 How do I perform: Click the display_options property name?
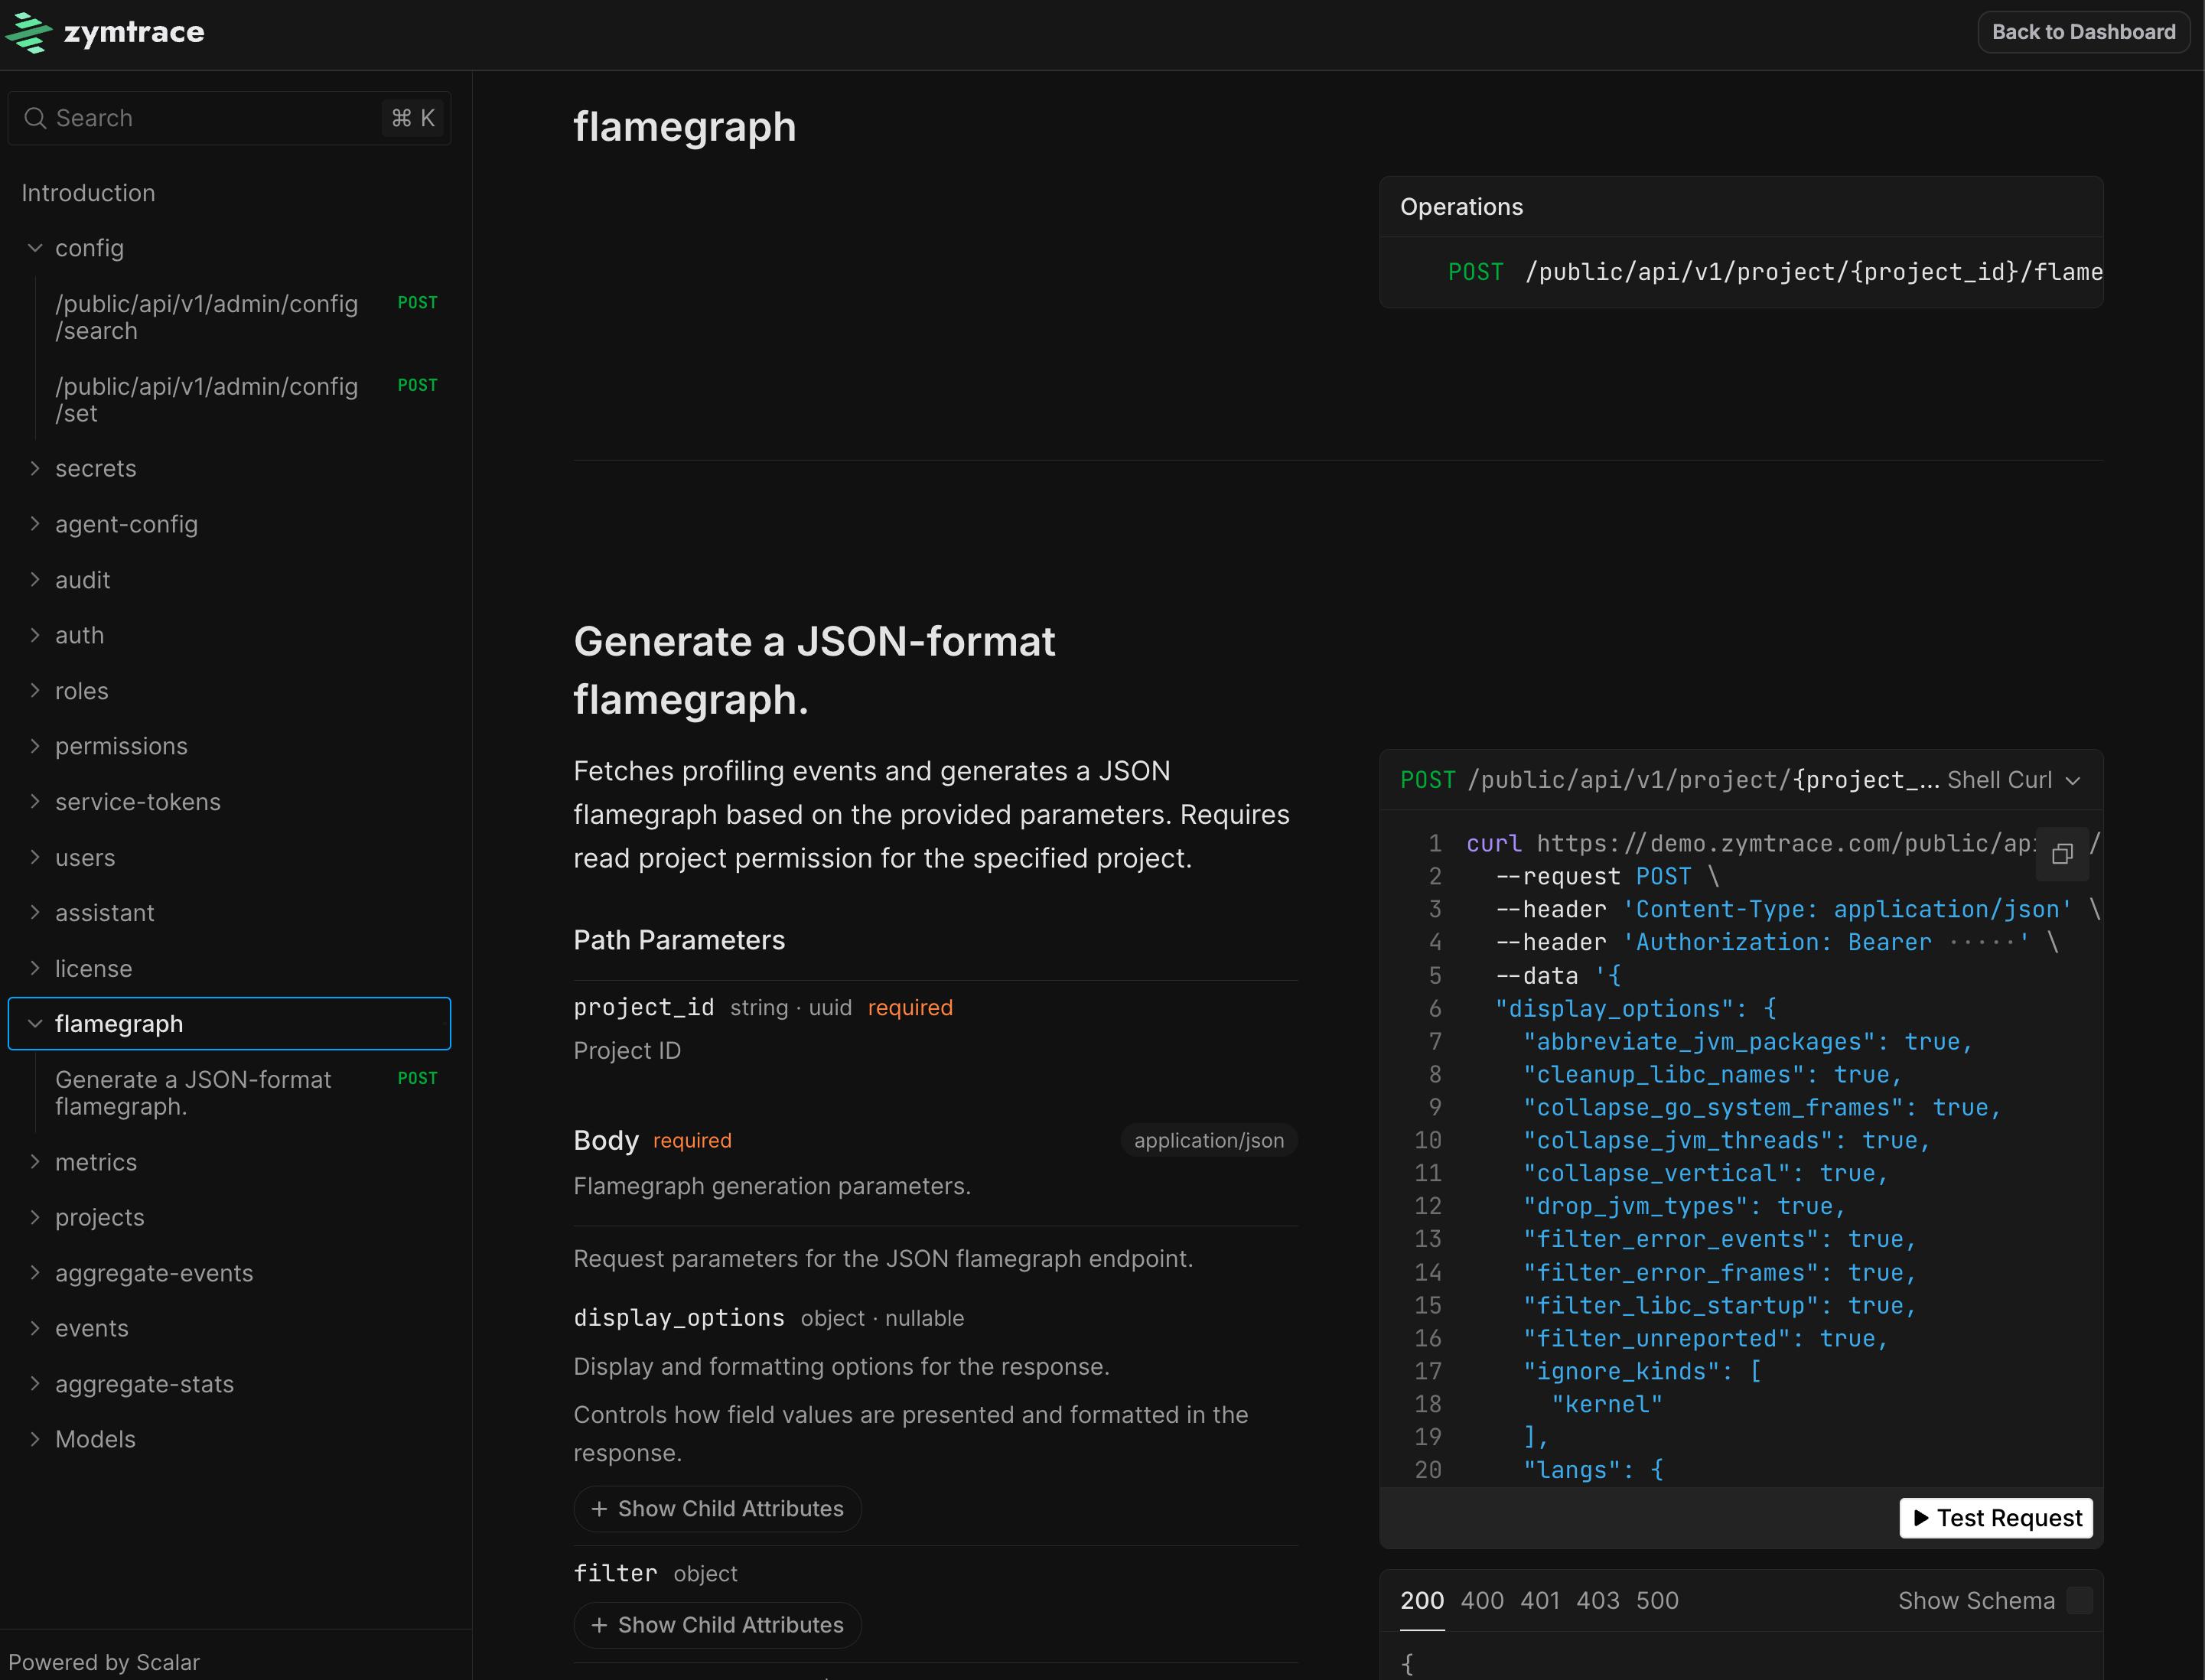coord(679,1318)
